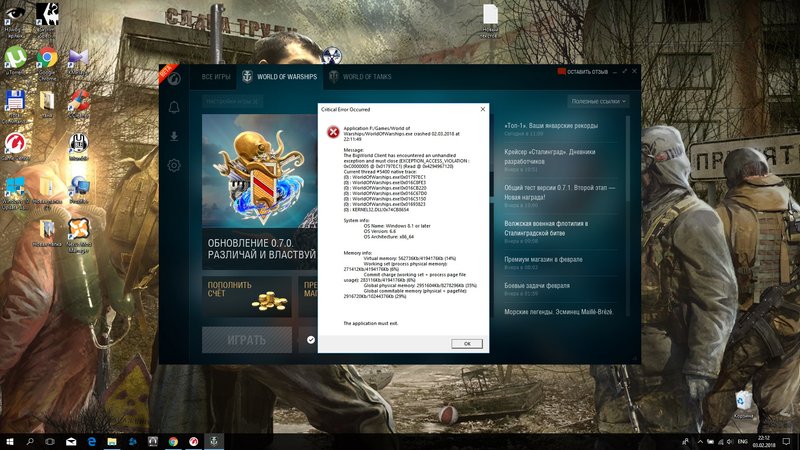Select the WORLD OF WARSHIPS tab
Viewport: 800px width, 450px height.
(x=280, y=77)
